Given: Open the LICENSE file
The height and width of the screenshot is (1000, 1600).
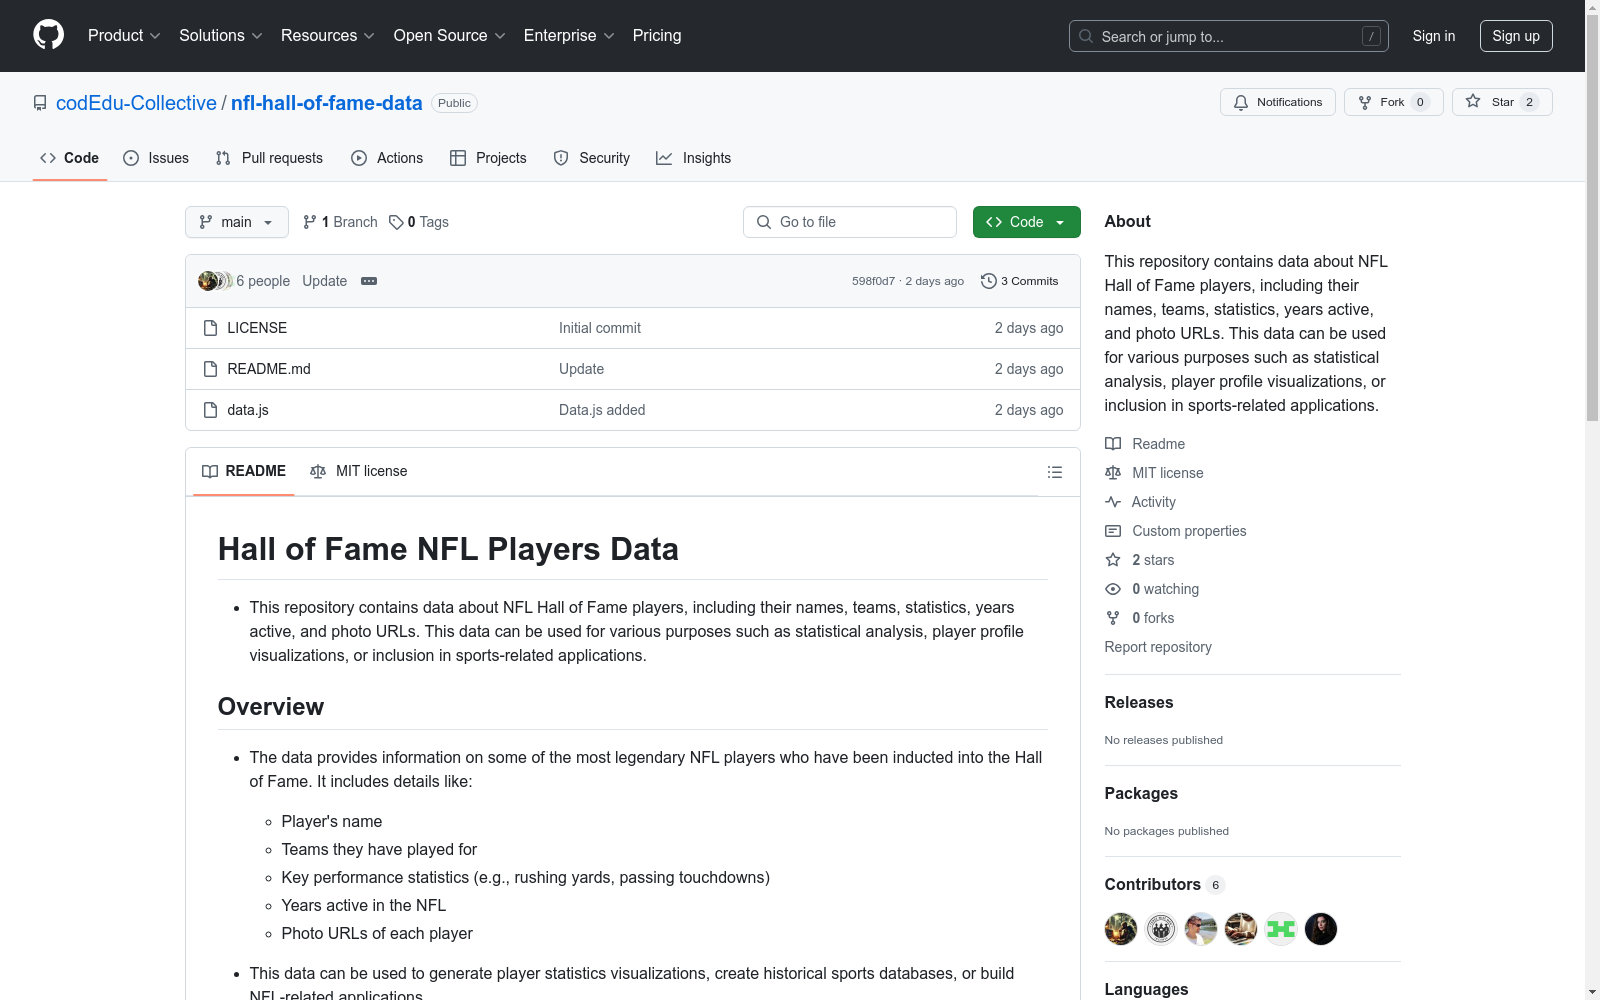Looking at the screenshot, I should (257, 328).
